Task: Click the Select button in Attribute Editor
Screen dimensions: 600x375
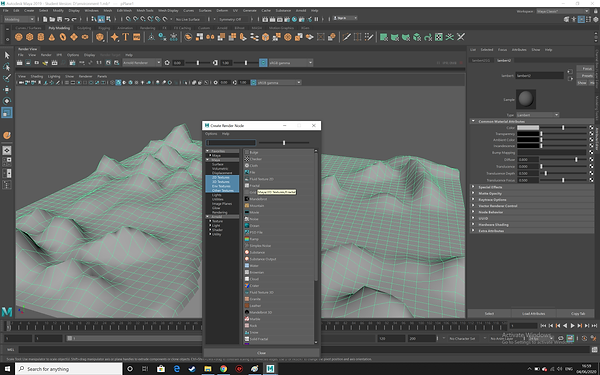Action: coord(489,314)
